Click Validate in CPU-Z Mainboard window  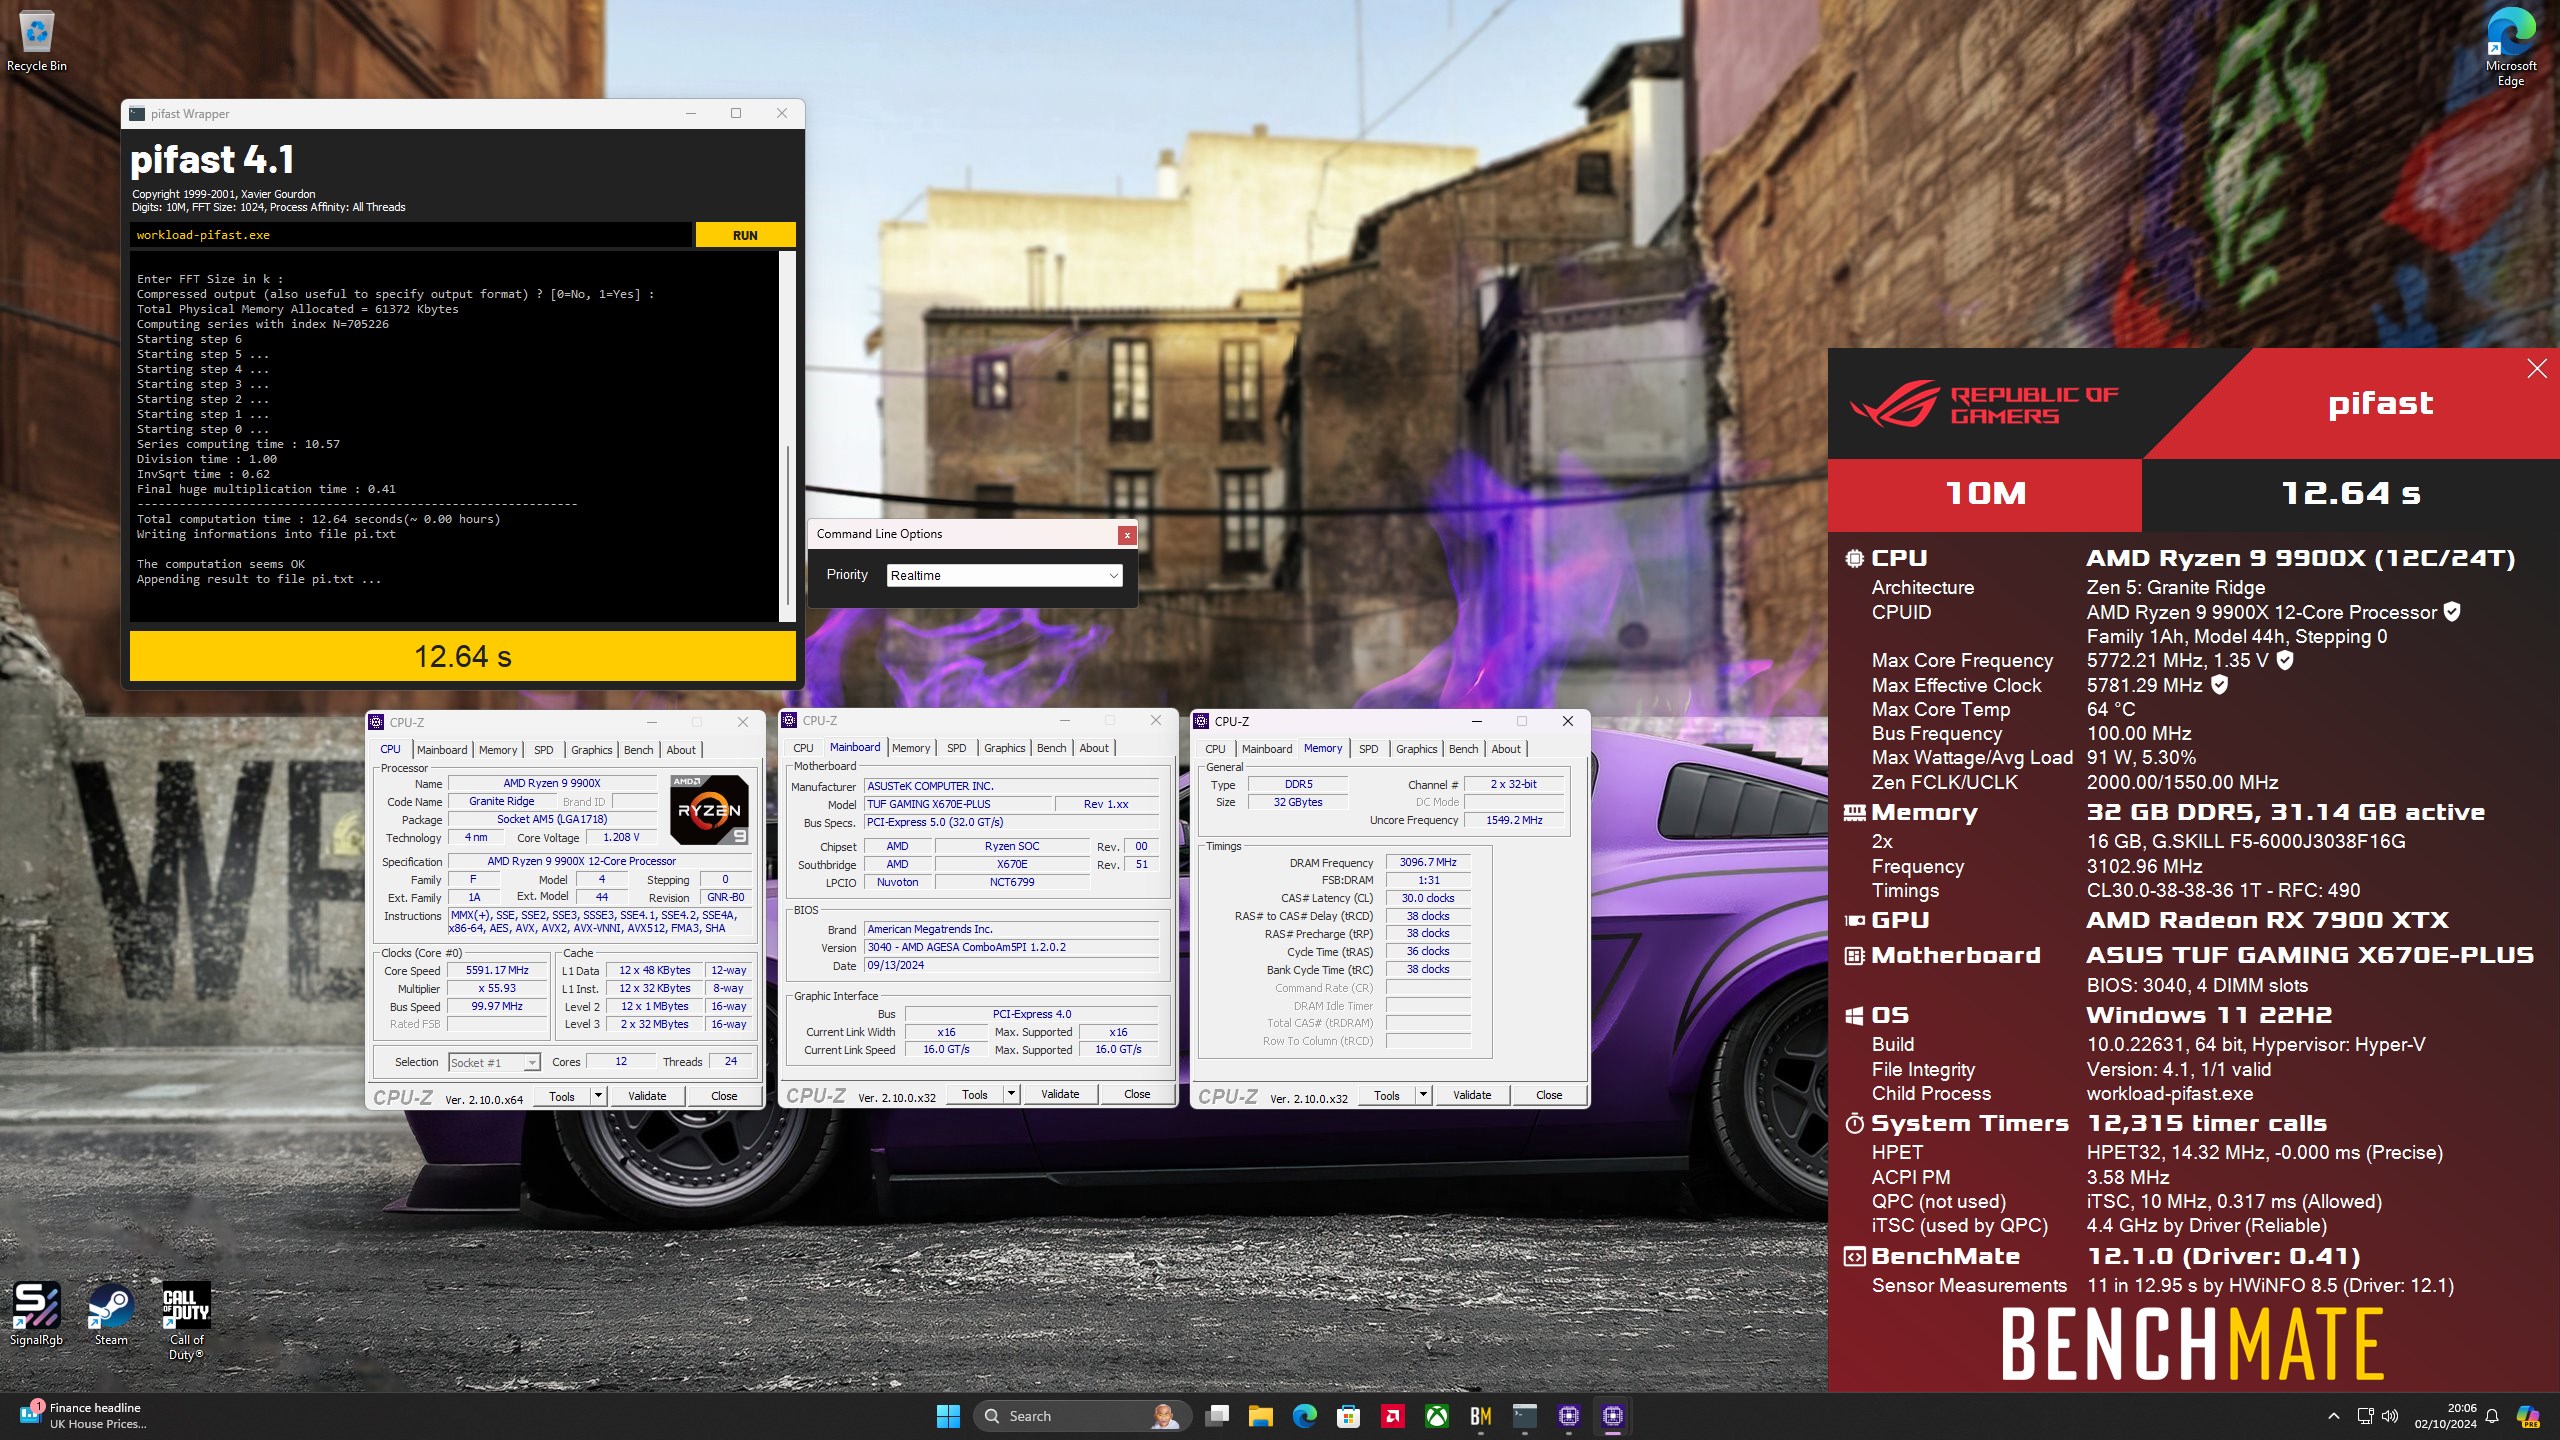(x=1060, y=1094)
